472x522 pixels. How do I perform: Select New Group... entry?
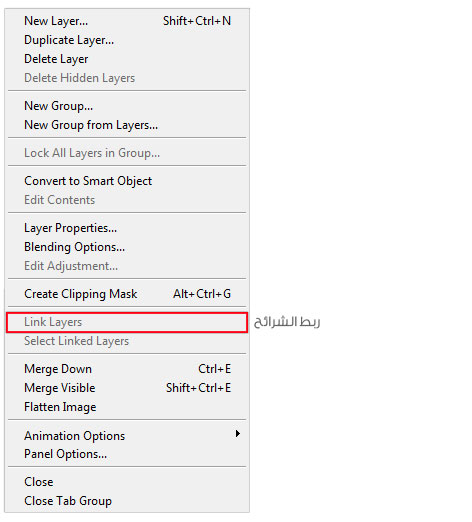[x=127, y=106]
